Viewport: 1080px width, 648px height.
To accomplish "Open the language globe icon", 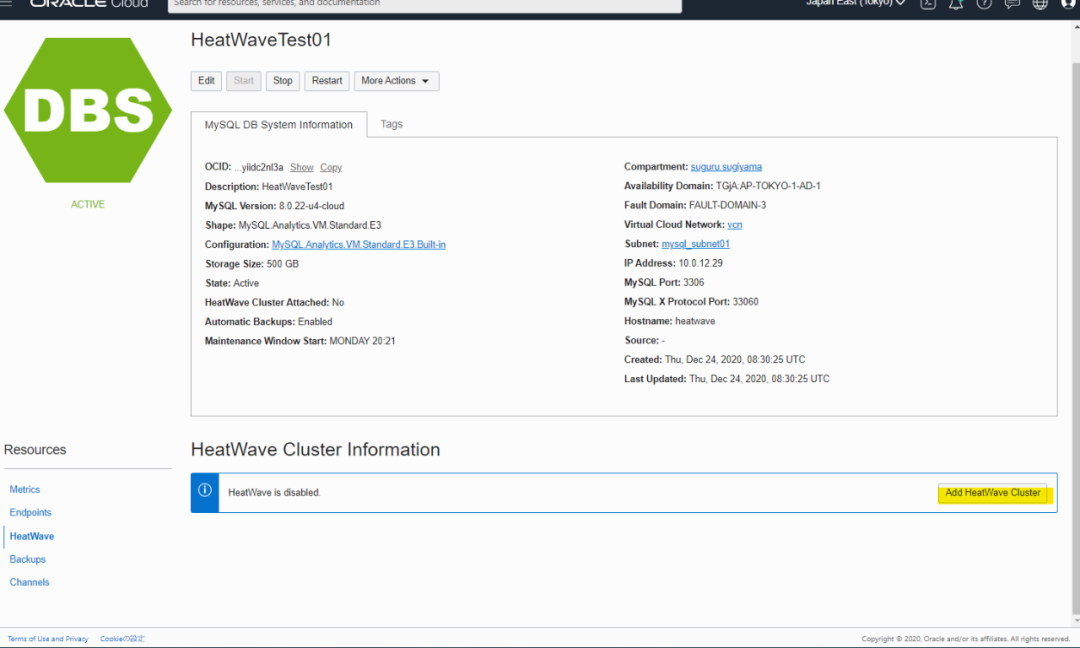I will coord(1040,3).
